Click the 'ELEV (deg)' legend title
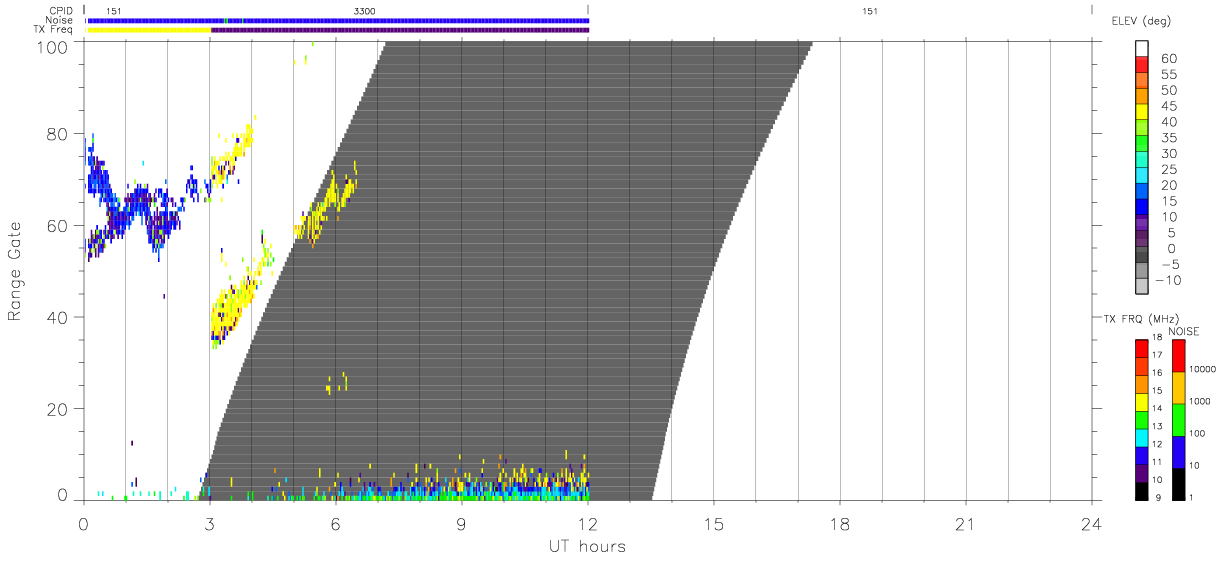 (x=1141, y=20)
